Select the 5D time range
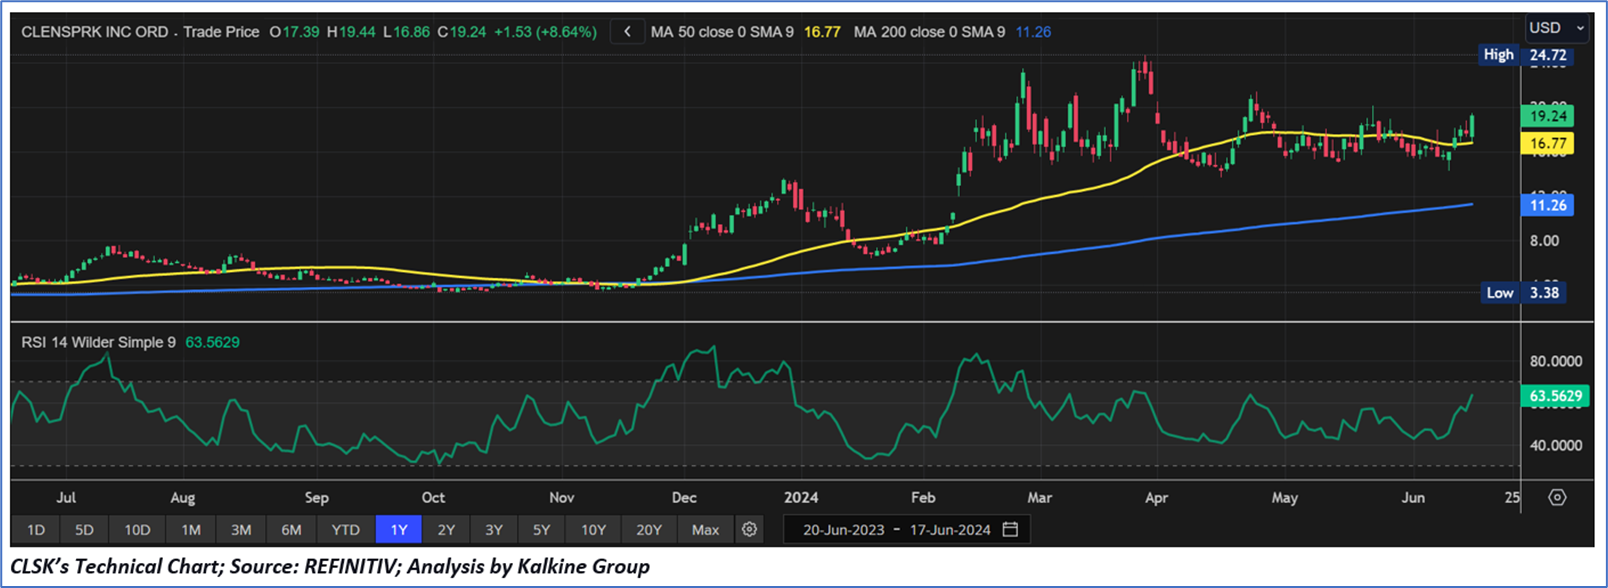Screen dimensions: 1608x588 point(84,530)
